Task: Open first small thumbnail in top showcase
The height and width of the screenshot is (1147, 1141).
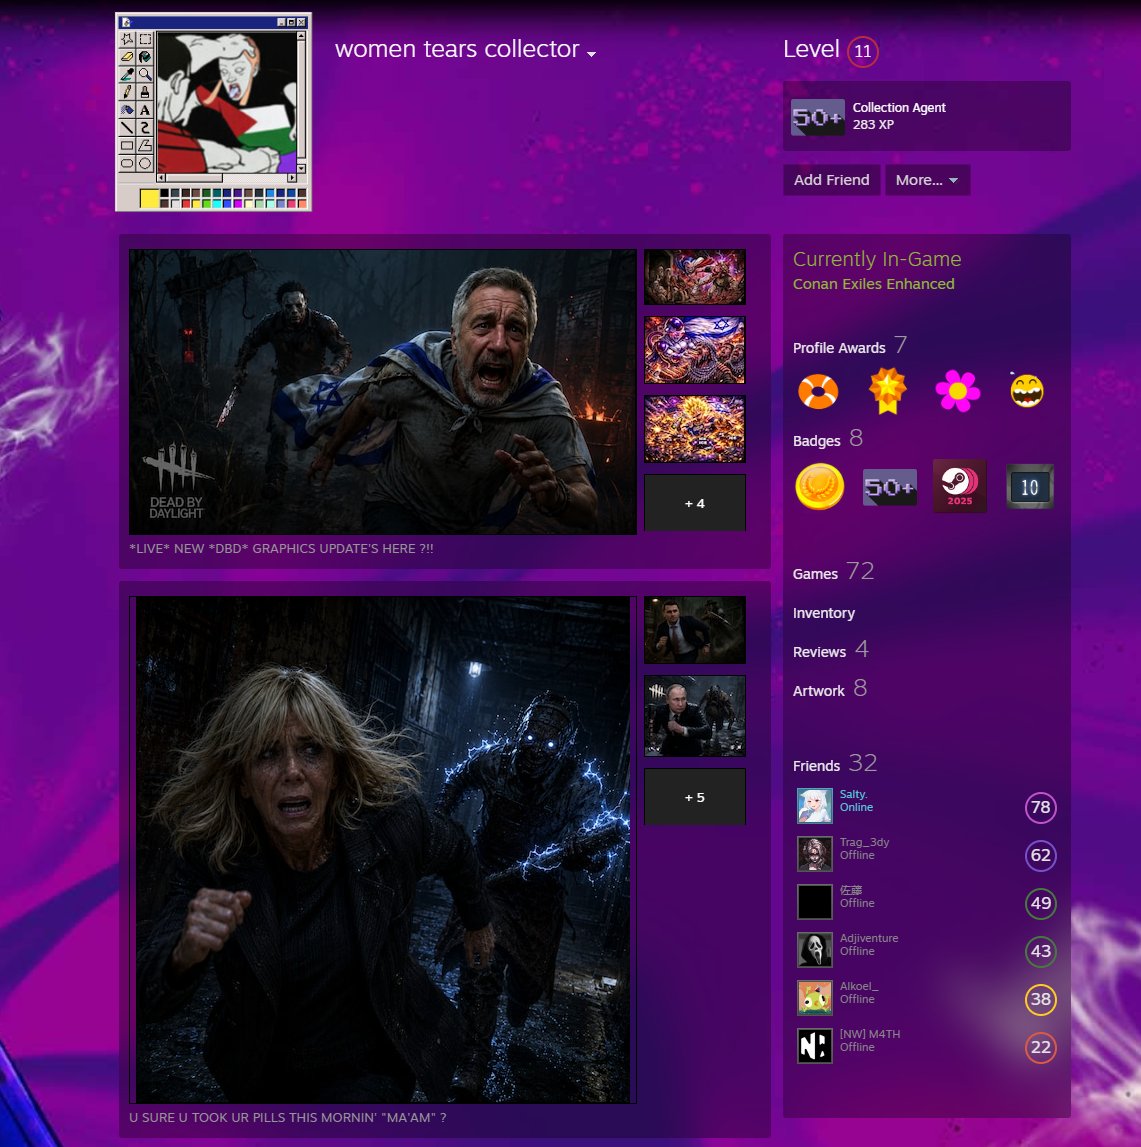Action: pyautogui.click(x=695, y=277)
